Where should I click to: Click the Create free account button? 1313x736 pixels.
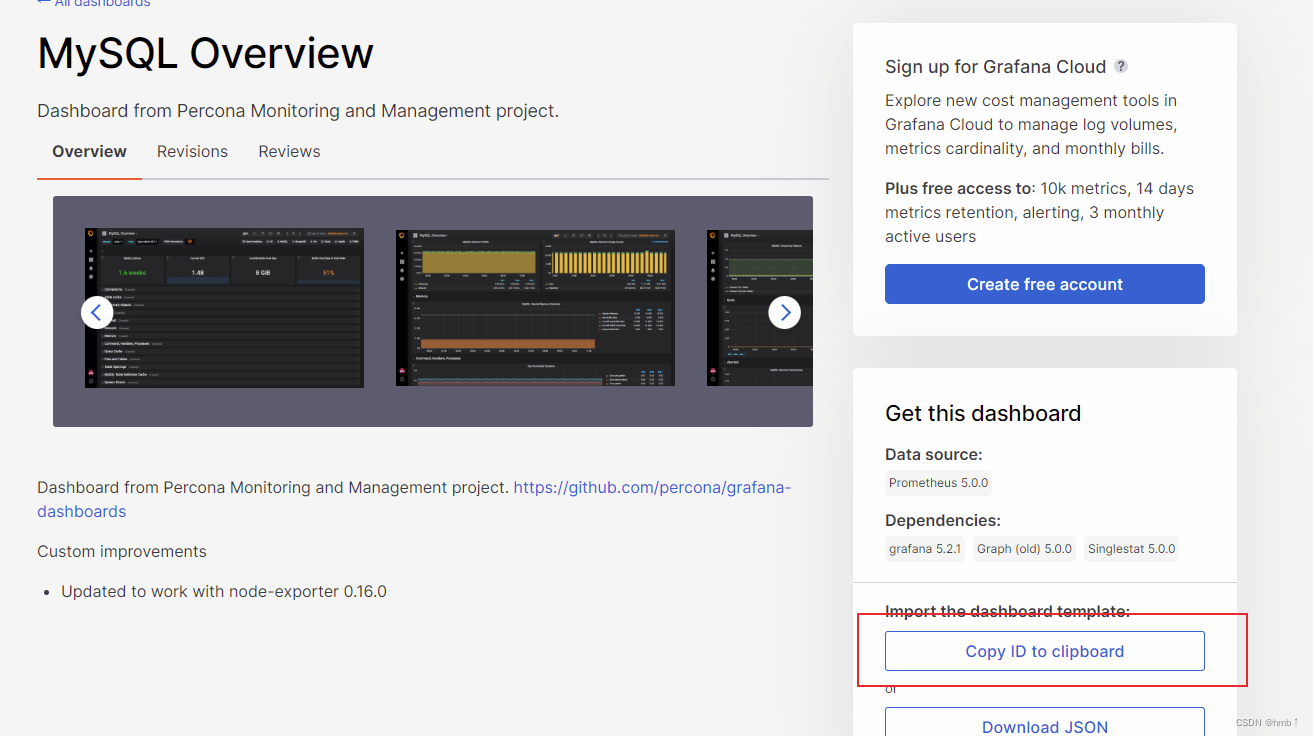point(1045,284)
